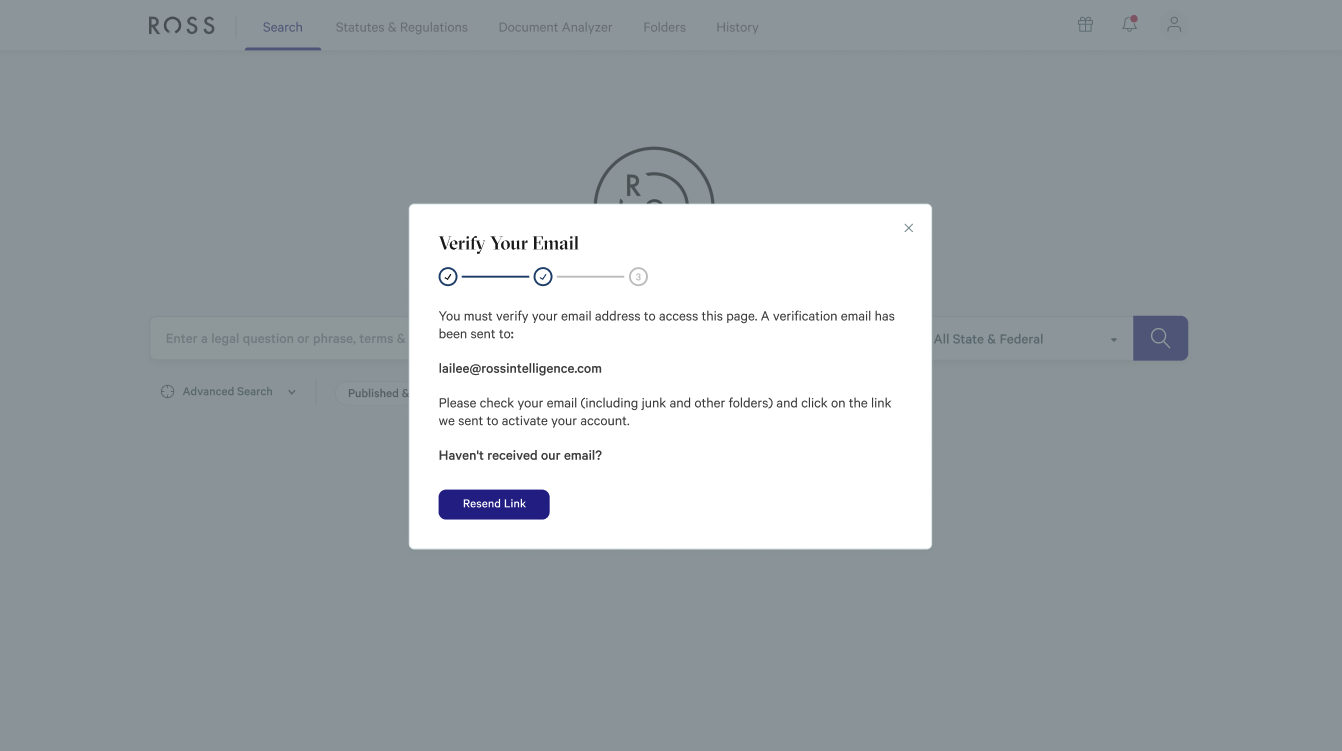Open the Folders tab
Screen dimensions: 1342x751
pyautogui.click(x=664, y=27)
